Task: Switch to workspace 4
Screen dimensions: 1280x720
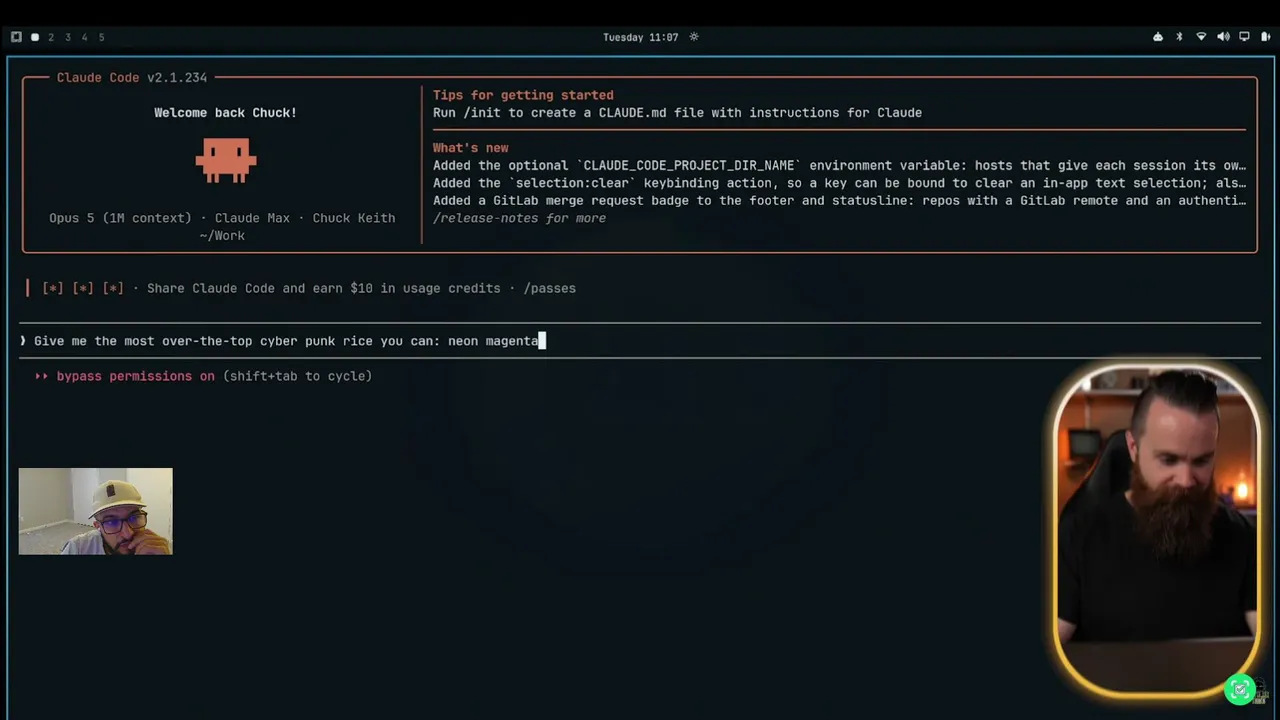Action: [84, 37]
